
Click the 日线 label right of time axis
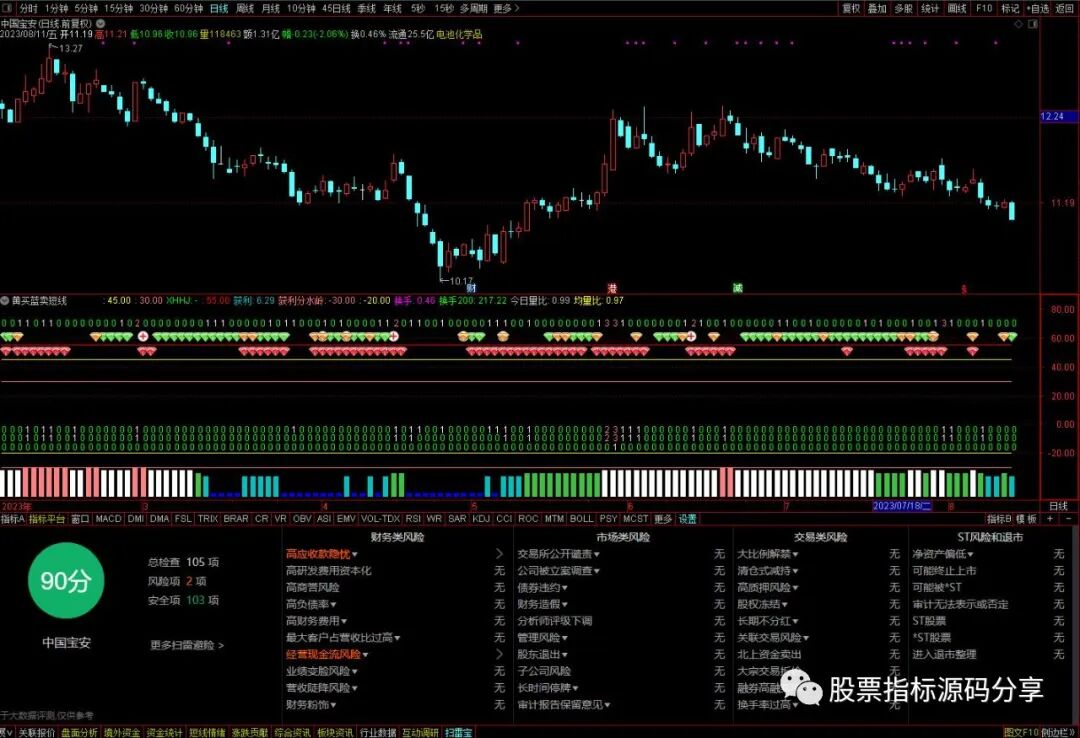[1058, 506]
